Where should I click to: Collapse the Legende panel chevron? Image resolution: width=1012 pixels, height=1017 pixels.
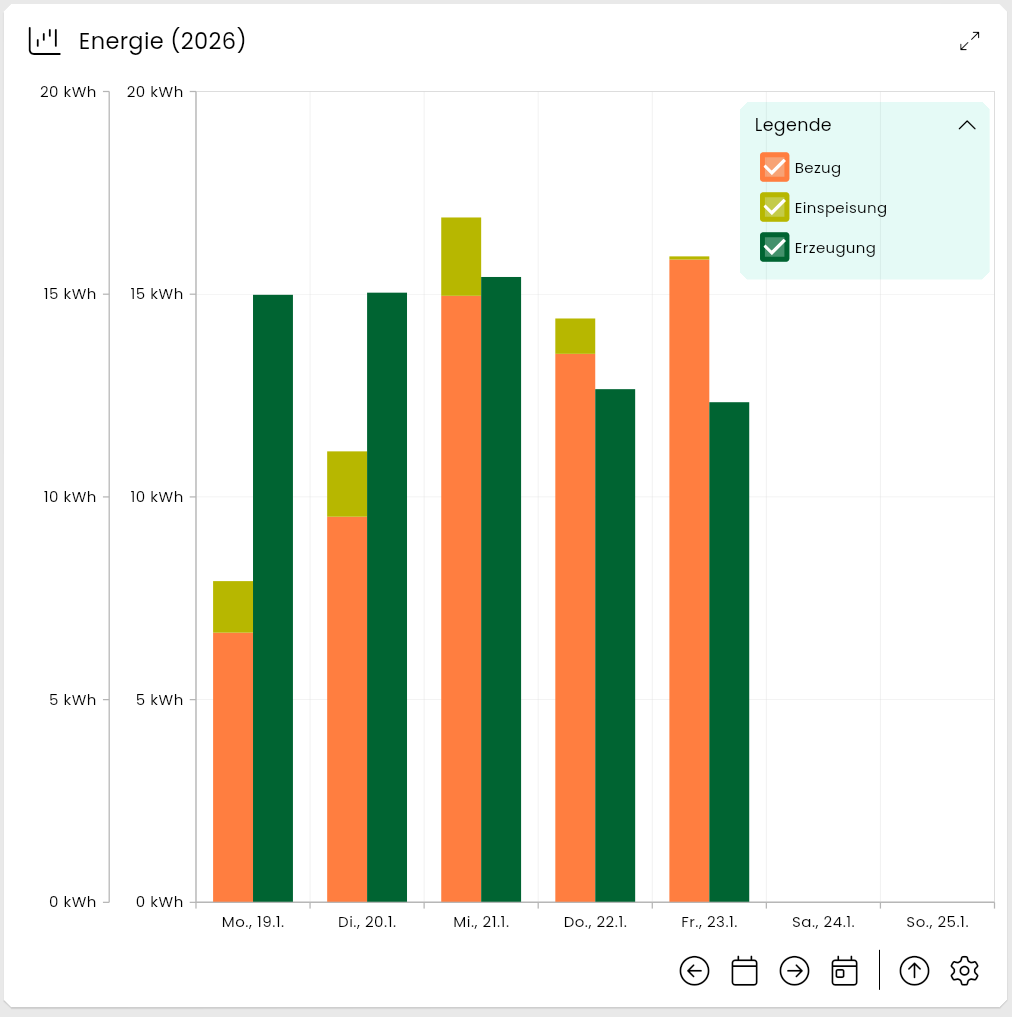[966, 126]
